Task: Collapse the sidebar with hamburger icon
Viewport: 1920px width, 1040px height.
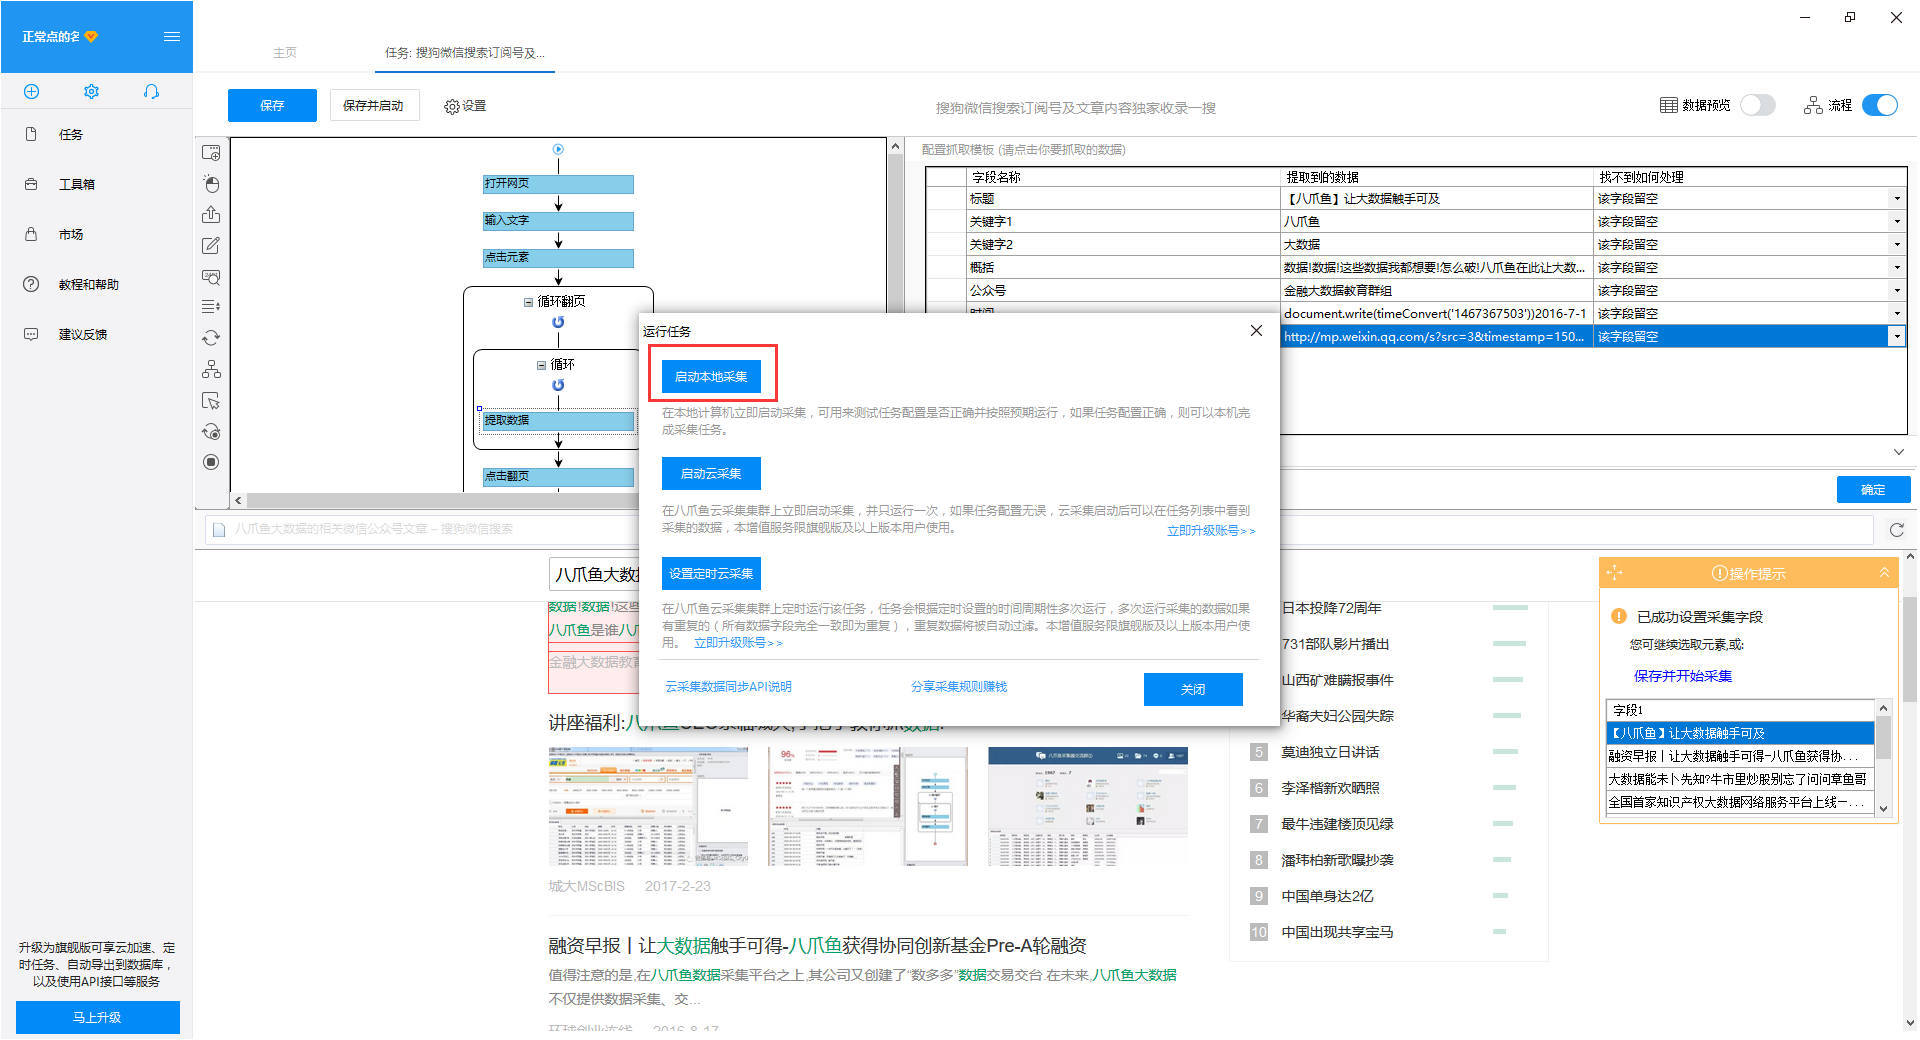Action: pos(172,37)
